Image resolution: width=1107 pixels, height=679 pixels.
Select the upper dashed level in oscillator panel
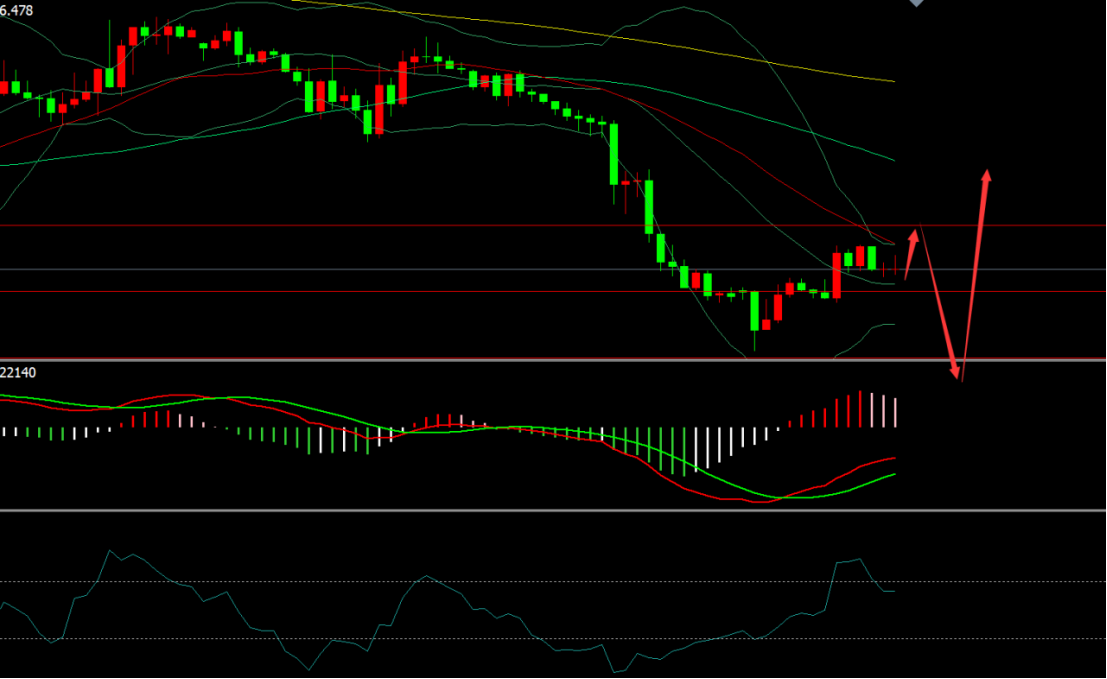click(x=553, y=582)
